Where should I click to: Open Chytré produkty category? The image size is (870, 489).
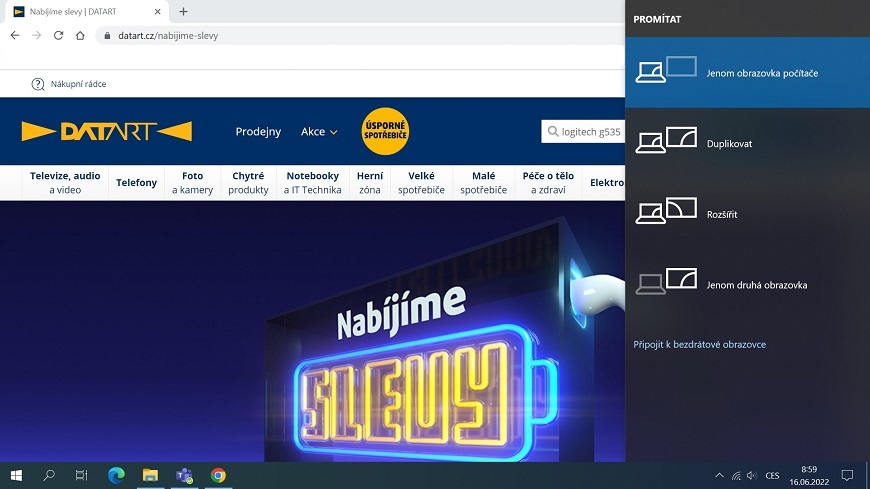point(248,183)
